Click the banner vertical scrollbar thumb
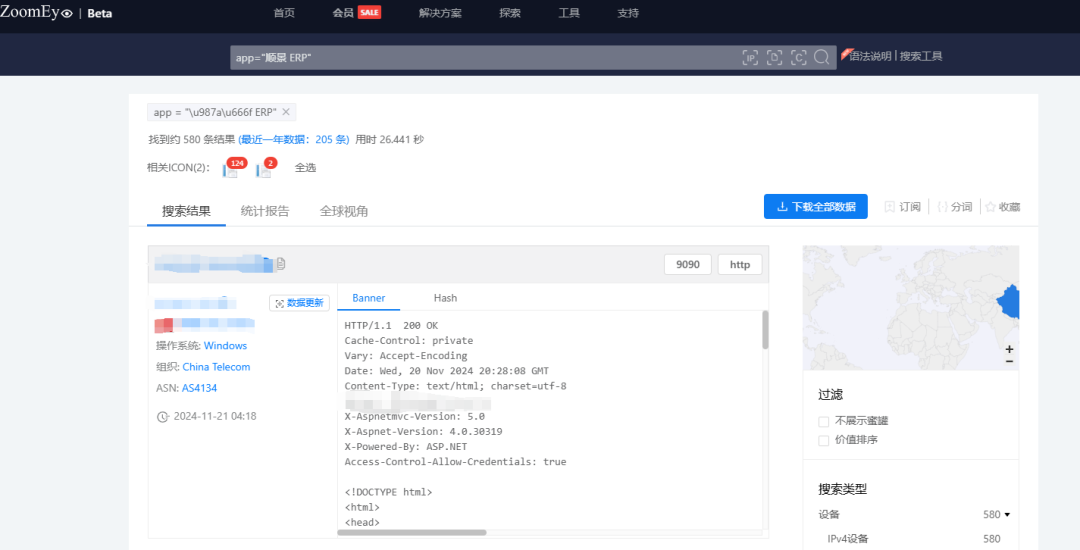 click(x=765, y=330)
